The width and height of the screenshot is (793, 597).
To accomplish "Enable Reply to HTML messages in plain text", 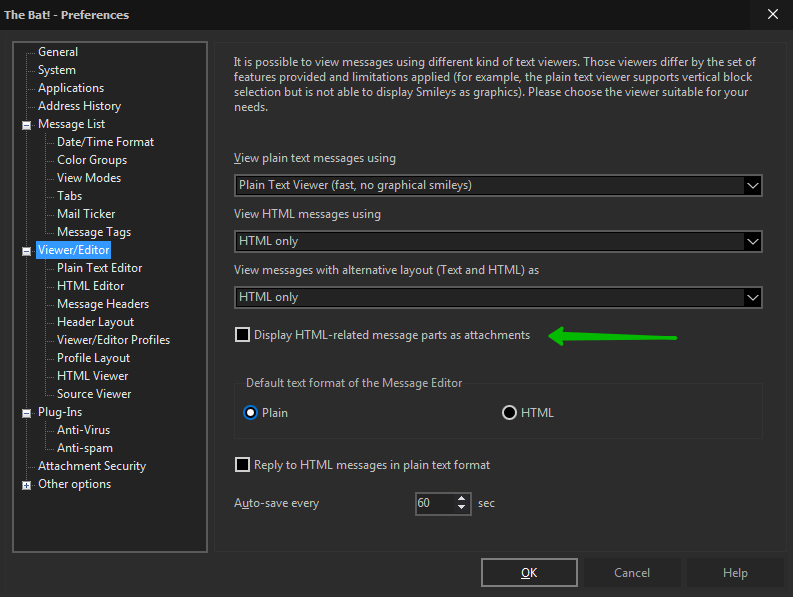I will (242, 464).
